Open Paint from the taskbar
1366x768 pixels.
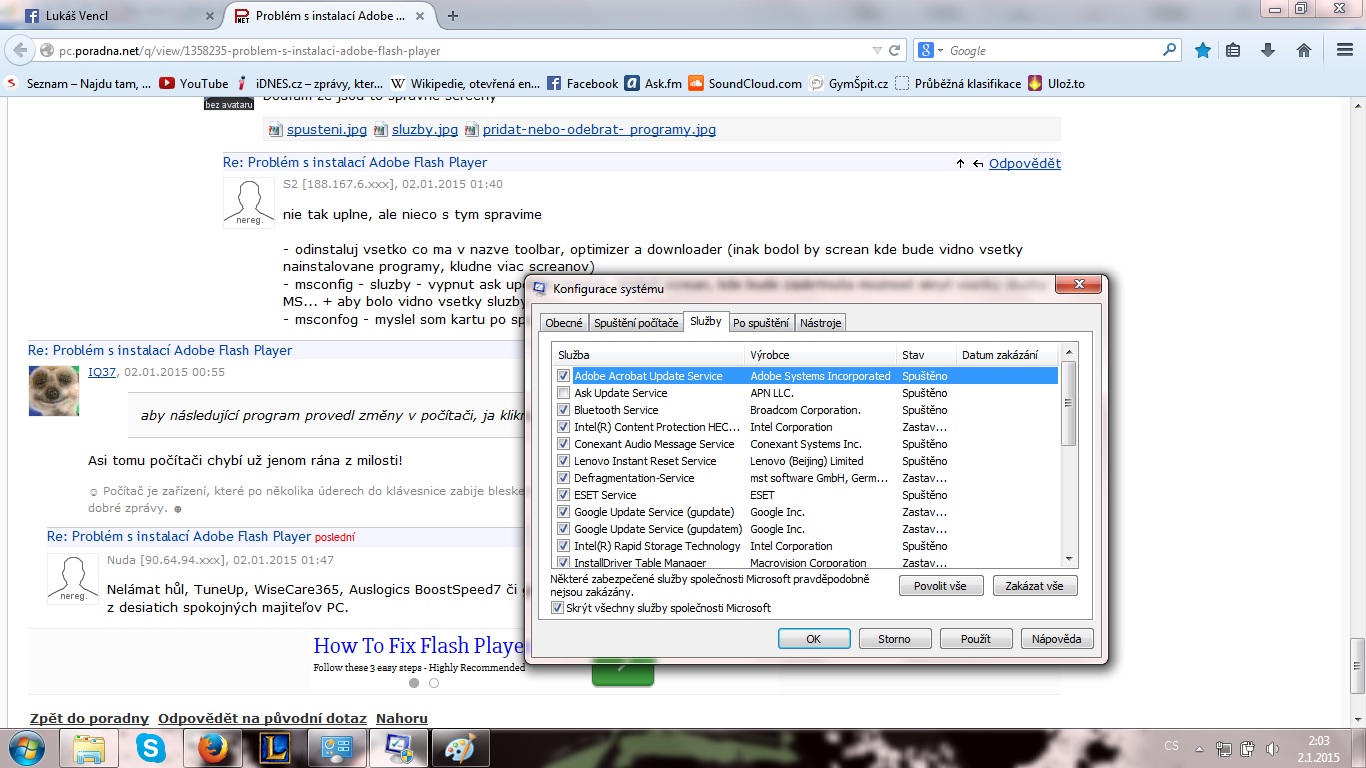click(461, 748)
